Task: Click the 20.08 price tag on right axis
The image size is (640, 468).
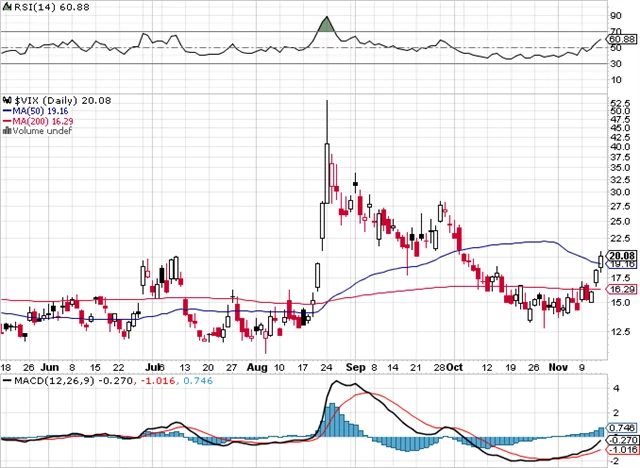Action: (622, 255)
